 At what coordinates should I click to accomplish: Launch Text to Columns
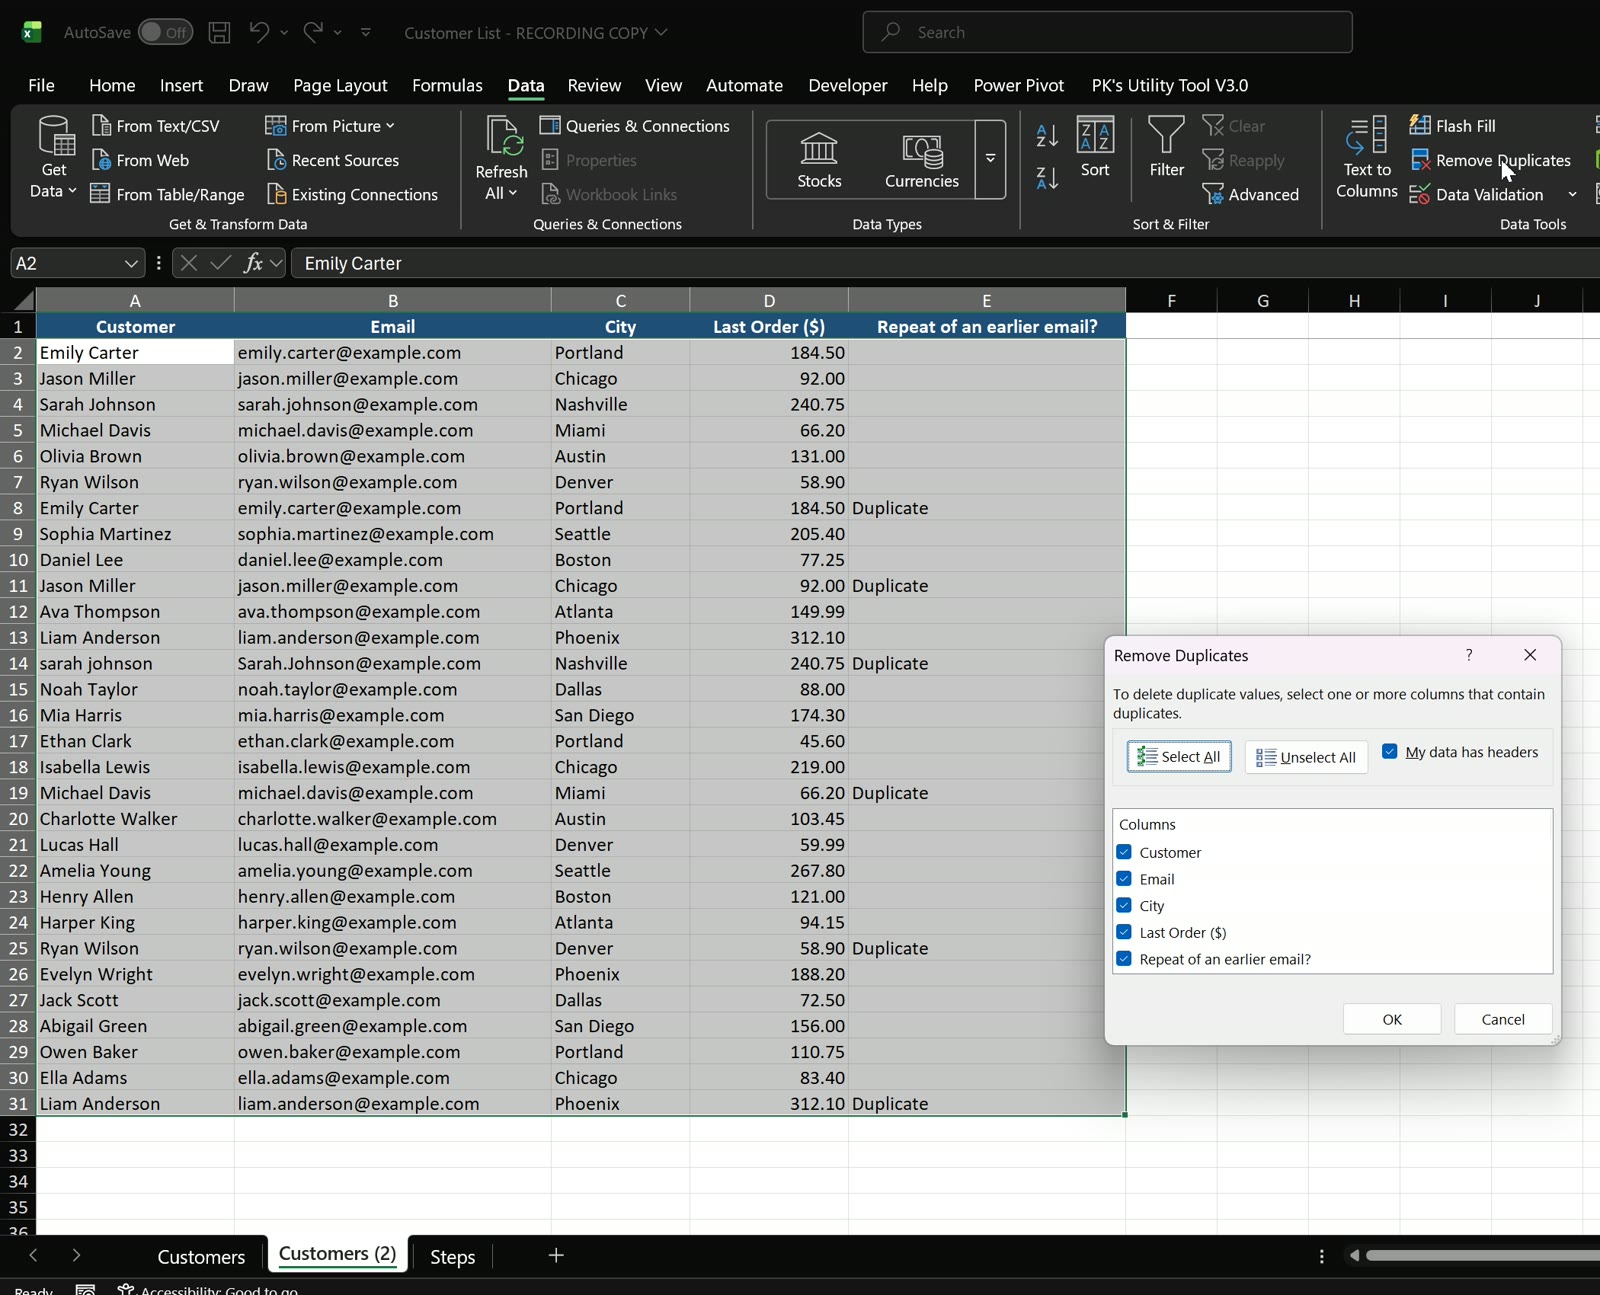click(x=1367, y=158)
